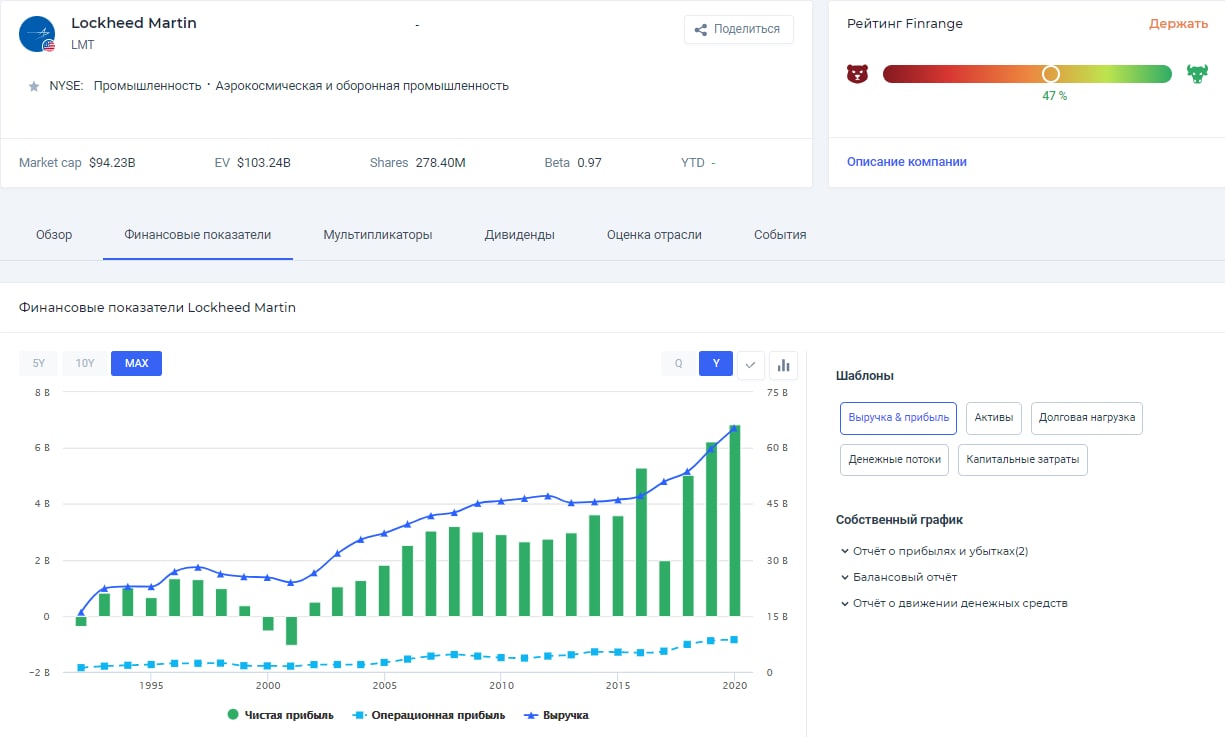Open the Описание компании link
The width and height of the screenshot is (1225, 737).
[x=906, y=162]
